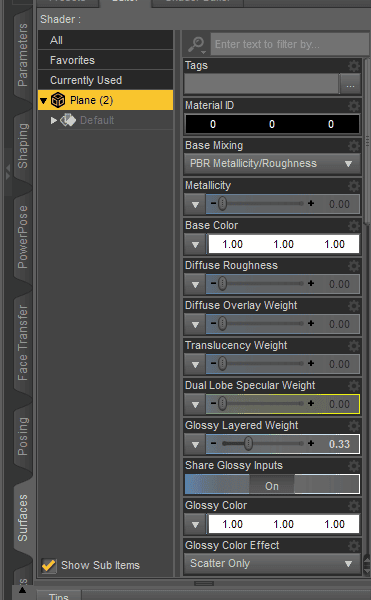Decrease Glossy Layered Weight with minus icon
This screenshot has height=600, width=371.
coord(213,443)
